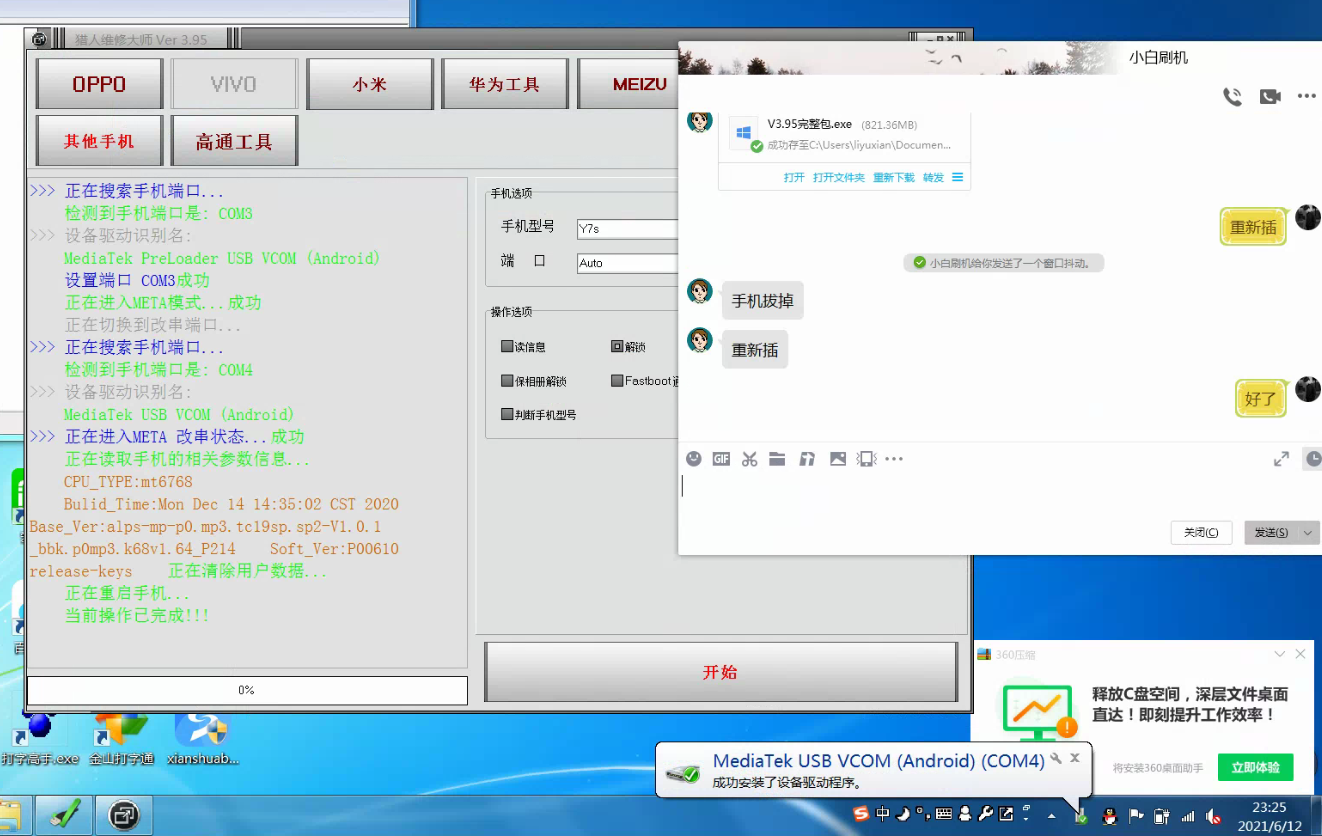This screenshot has width=1322, height=836.
Task: Open the GIF picker in the chat toolbar
Action: (721, 459)
